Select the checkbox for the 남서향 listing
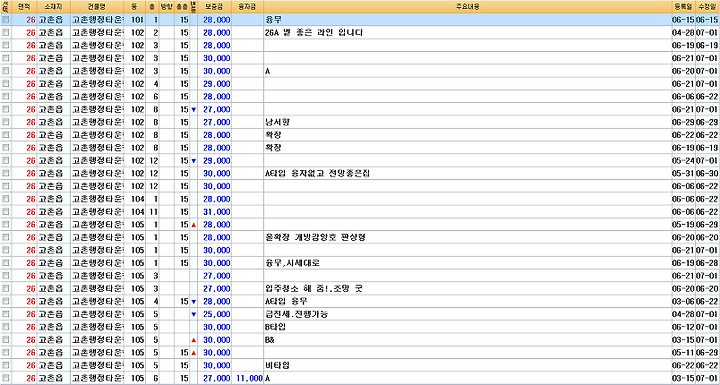 [6, 122]
